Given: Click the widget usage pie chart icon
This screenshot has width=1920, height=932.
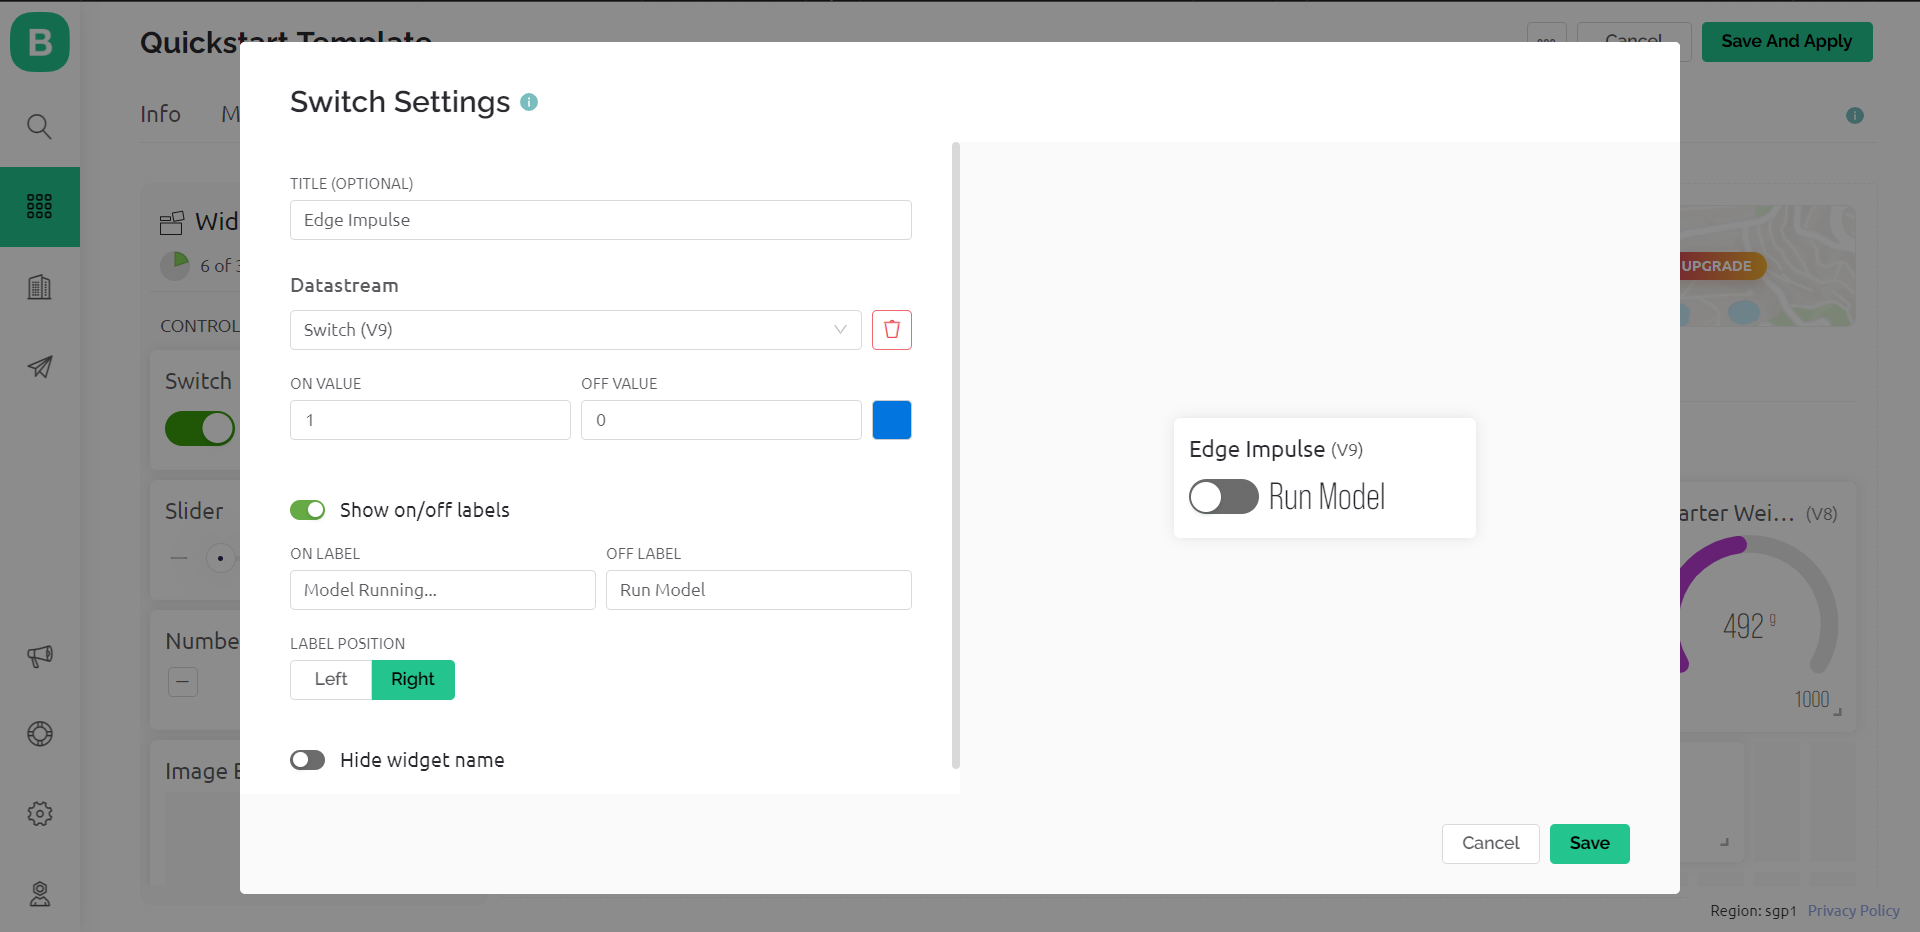Looking at the screenshot, I should pos(175,266).
